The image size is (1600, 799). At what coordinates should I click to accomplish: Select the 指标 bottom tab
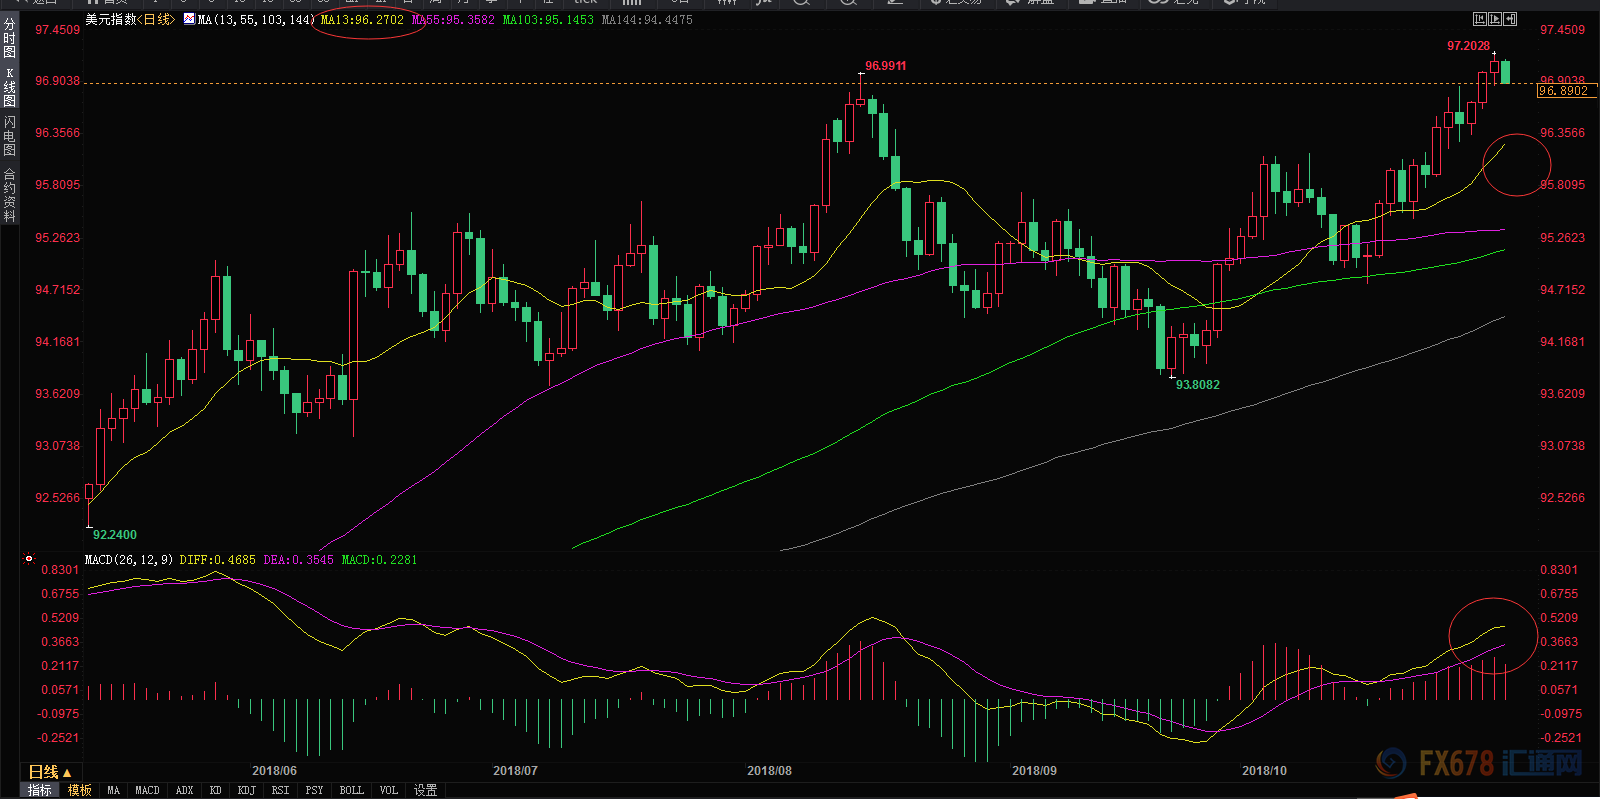(39, 790)
